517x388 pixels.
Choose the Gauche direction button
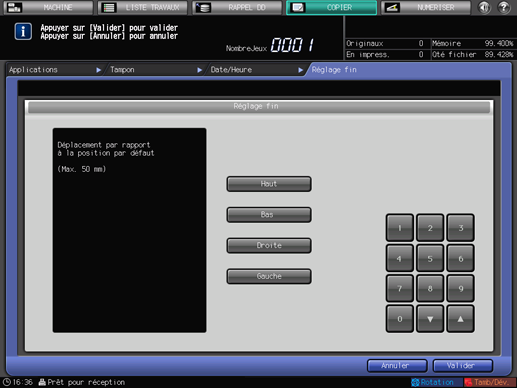(269, 276)
